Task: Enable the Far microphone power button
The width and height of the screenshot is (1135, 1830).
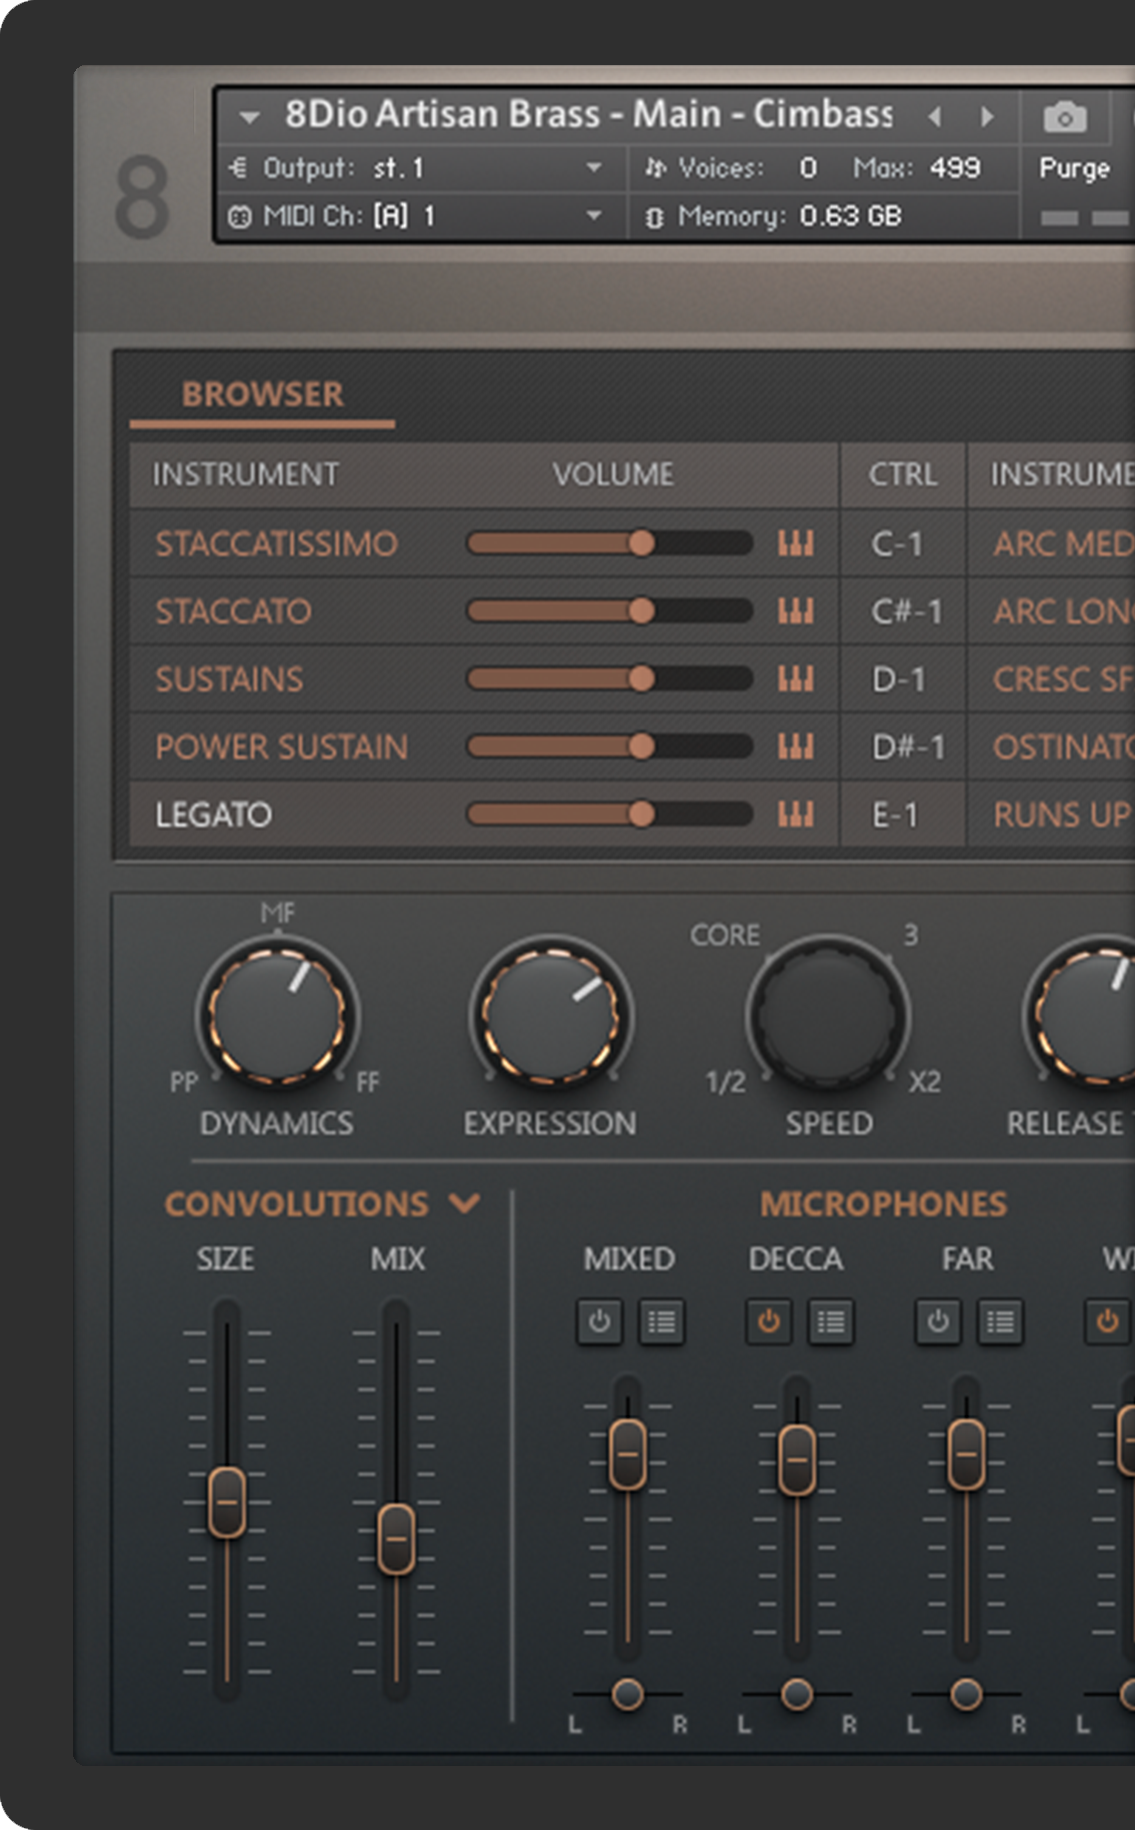Action: point(938,1322)
